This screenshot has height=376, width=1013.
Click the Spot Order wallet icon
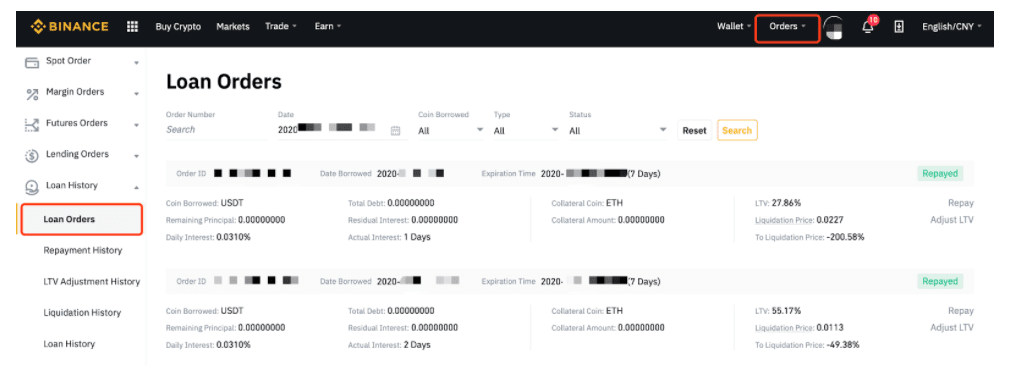32,63
